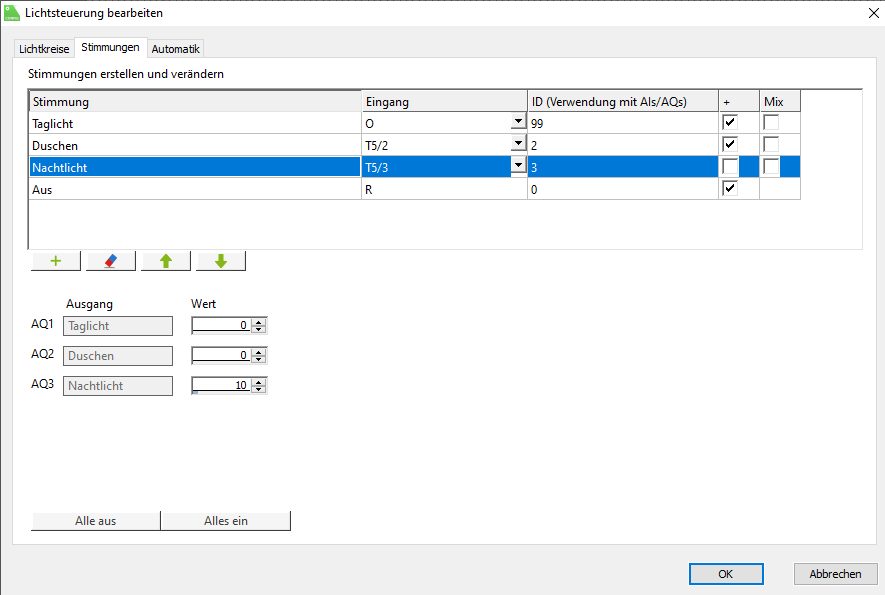This screenshot has height=595, width=885.
Task: Decrease AQ3 Wert with down arrow
Action: (x=259, y=389)
